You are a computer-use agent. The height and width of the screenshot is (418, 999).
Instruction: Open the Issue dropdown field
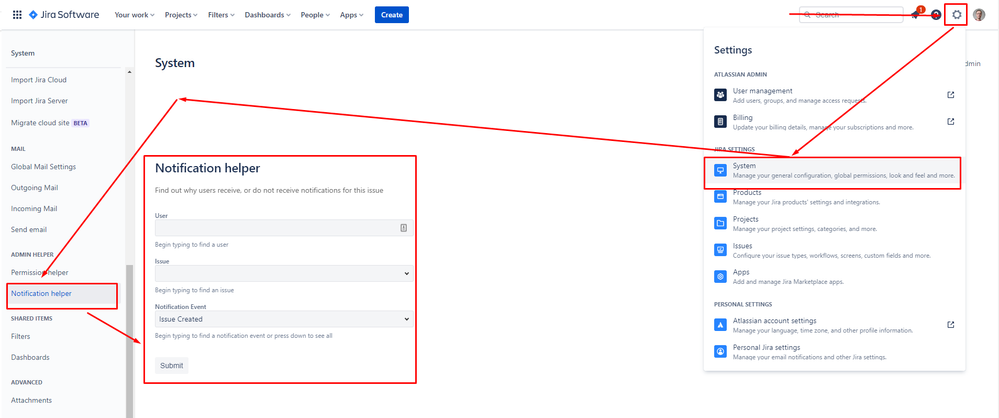click(284, 273)
